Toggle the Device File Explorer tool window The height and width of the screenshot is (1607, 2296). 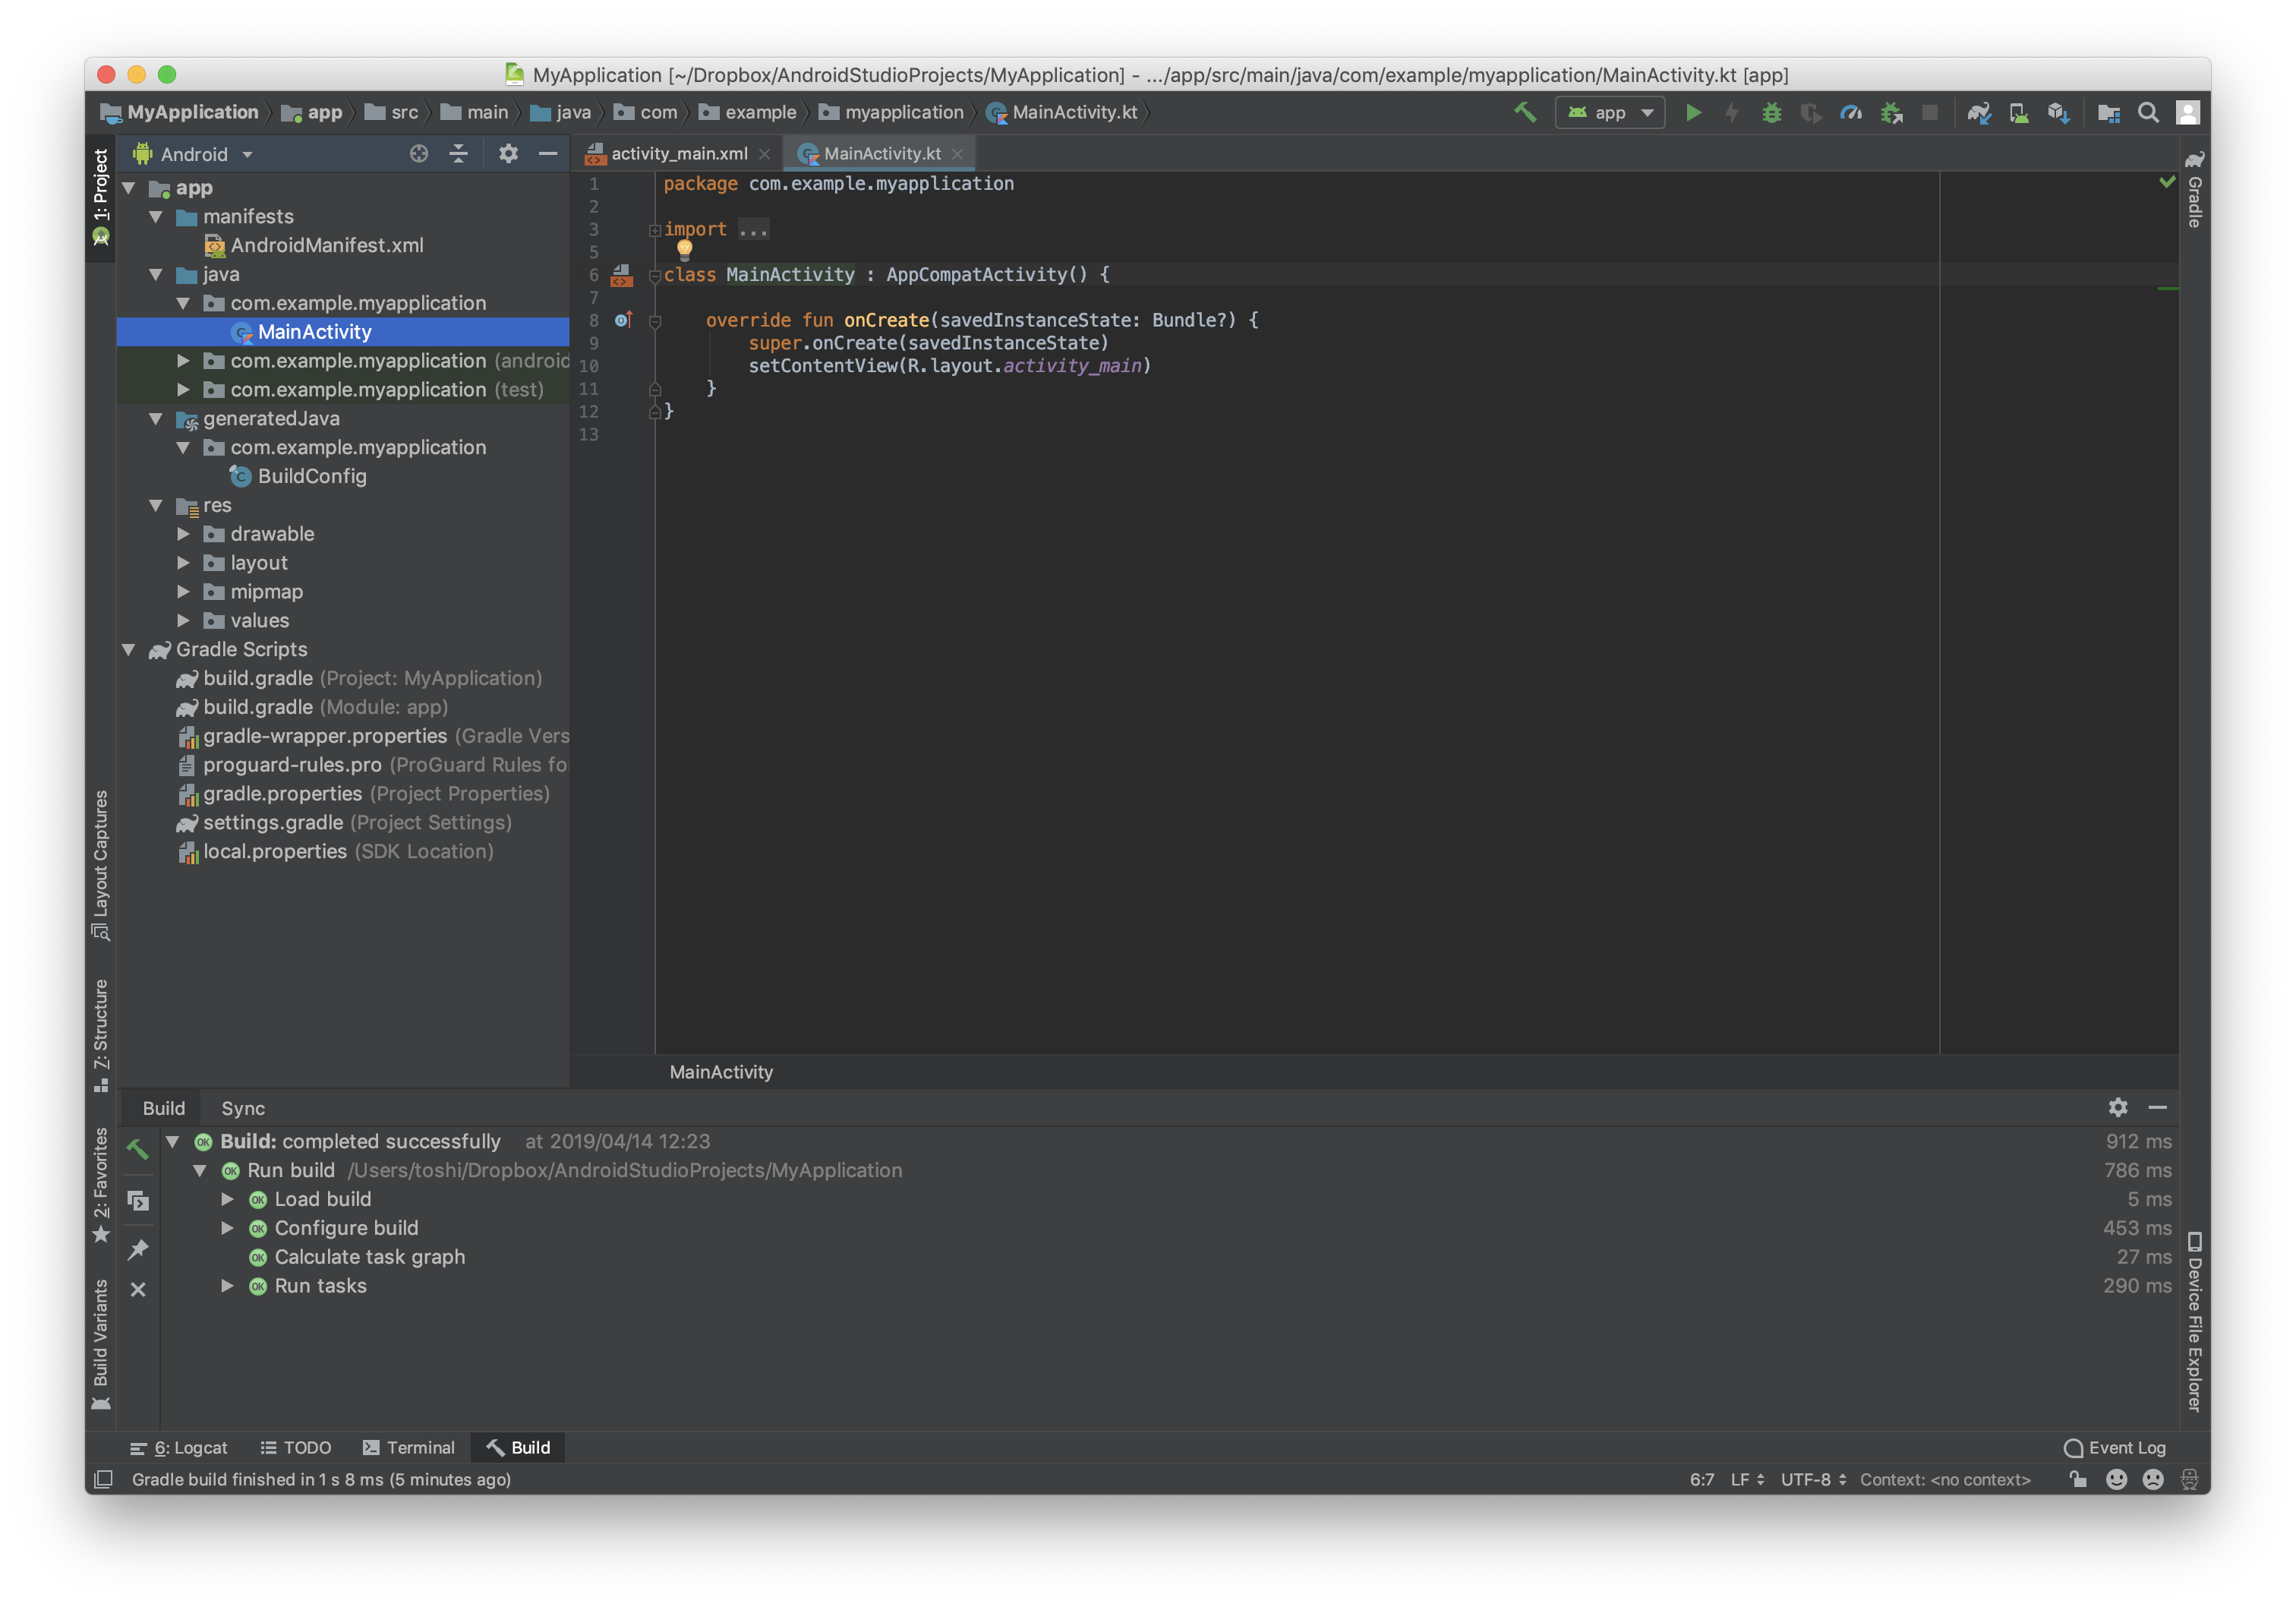(2195, 1322)
